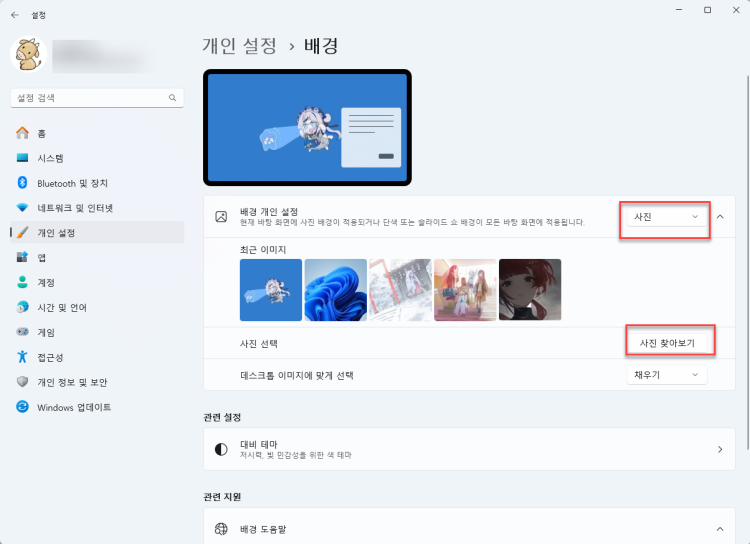Select the red-haired portrait wallpaper thumbnail
Image resolution: width=750 pixels, height=544 pixels.
click(530, 290)
